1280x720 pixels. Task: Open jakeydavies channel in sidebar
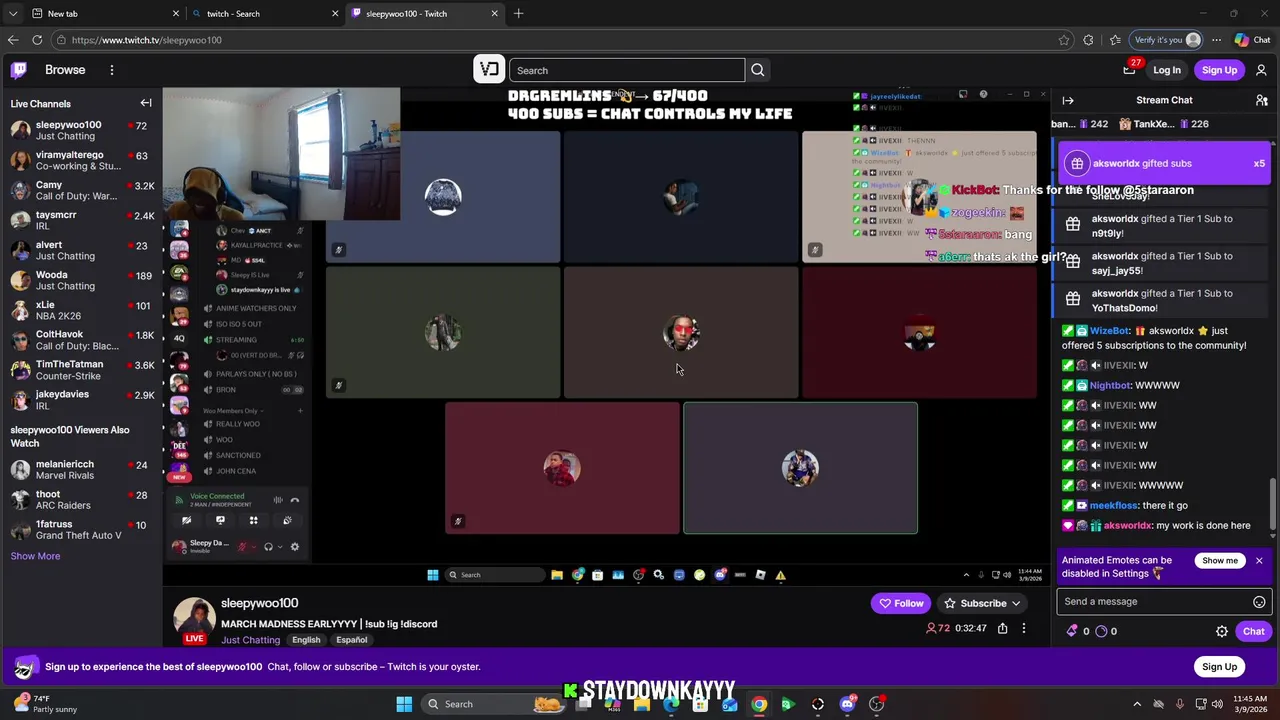point(81,400)
